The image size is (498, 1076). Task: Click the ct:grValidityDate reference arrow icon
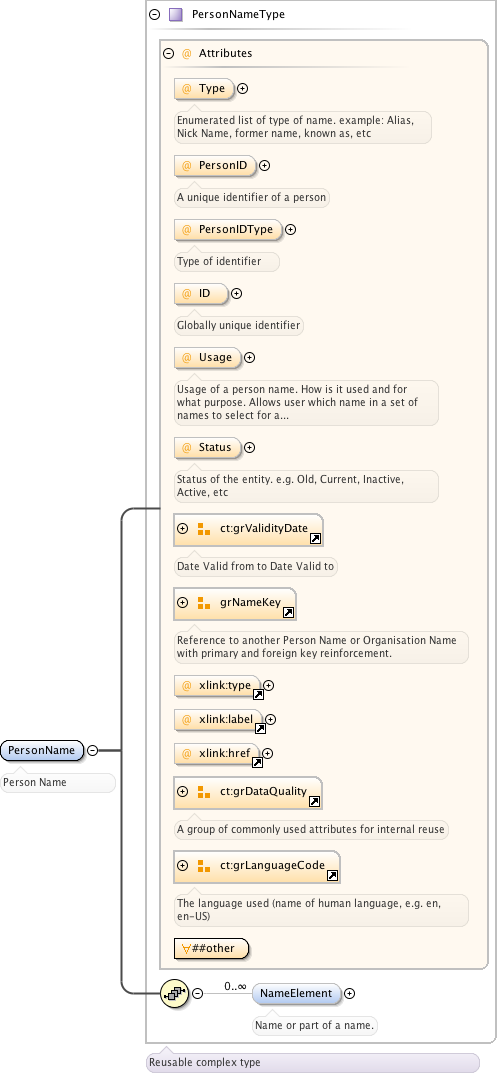point(315,539)
